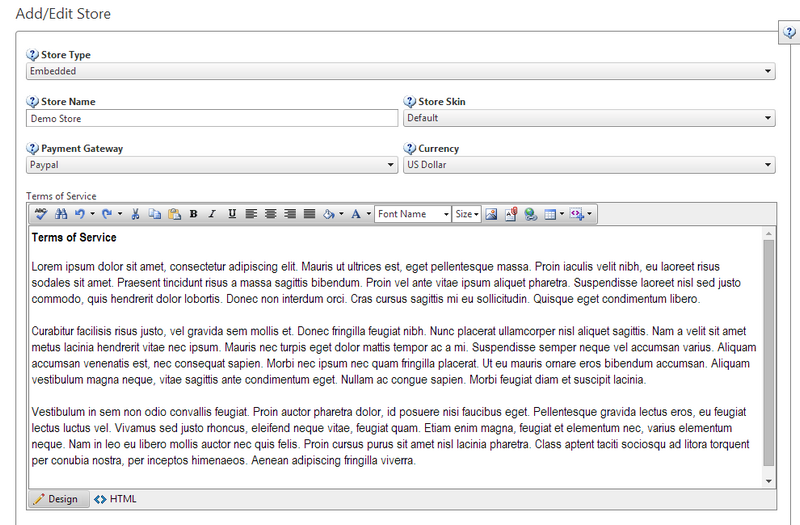The height and width of the screenshot is (525, 800).
Task: Click the paste clipboard icon
Action: [174, 214]
